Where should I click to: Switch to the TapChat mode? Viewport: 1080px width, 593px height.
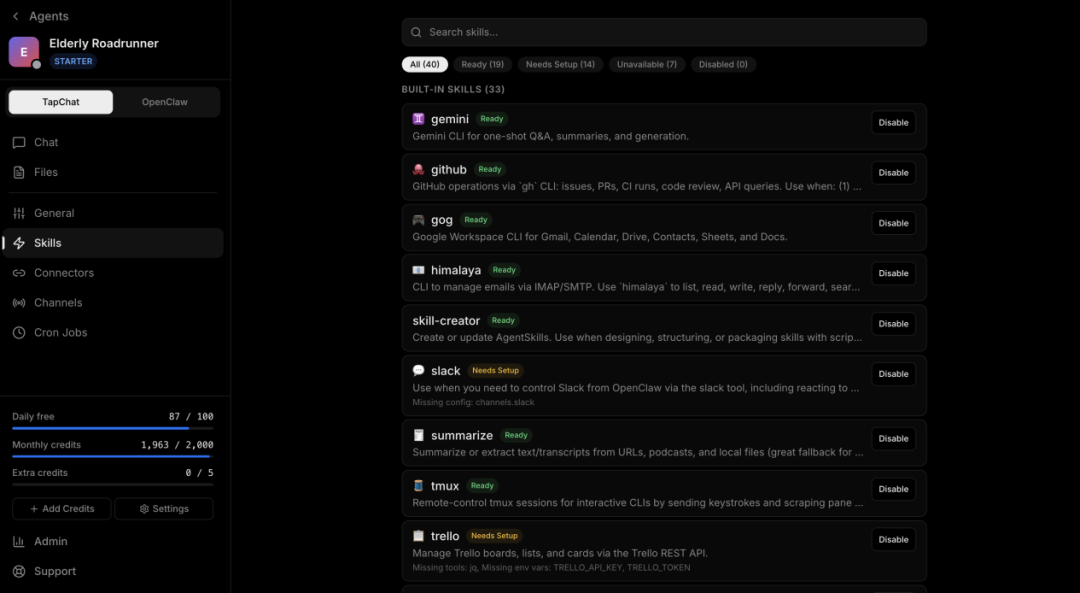61,102
